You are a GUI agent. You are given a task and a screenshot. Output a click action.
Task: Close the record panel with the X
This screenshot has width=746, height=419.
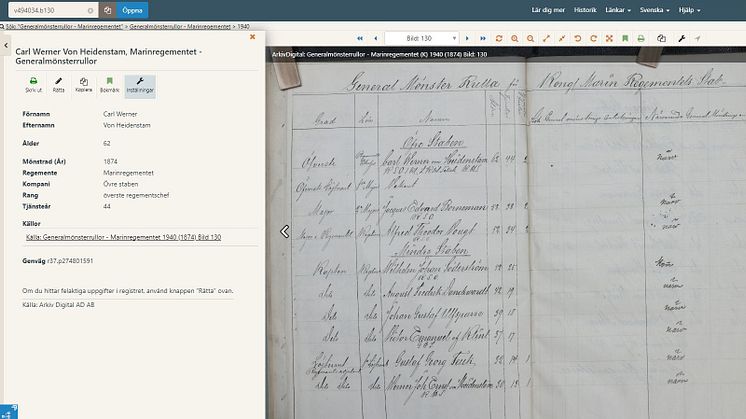pos(252,36)
